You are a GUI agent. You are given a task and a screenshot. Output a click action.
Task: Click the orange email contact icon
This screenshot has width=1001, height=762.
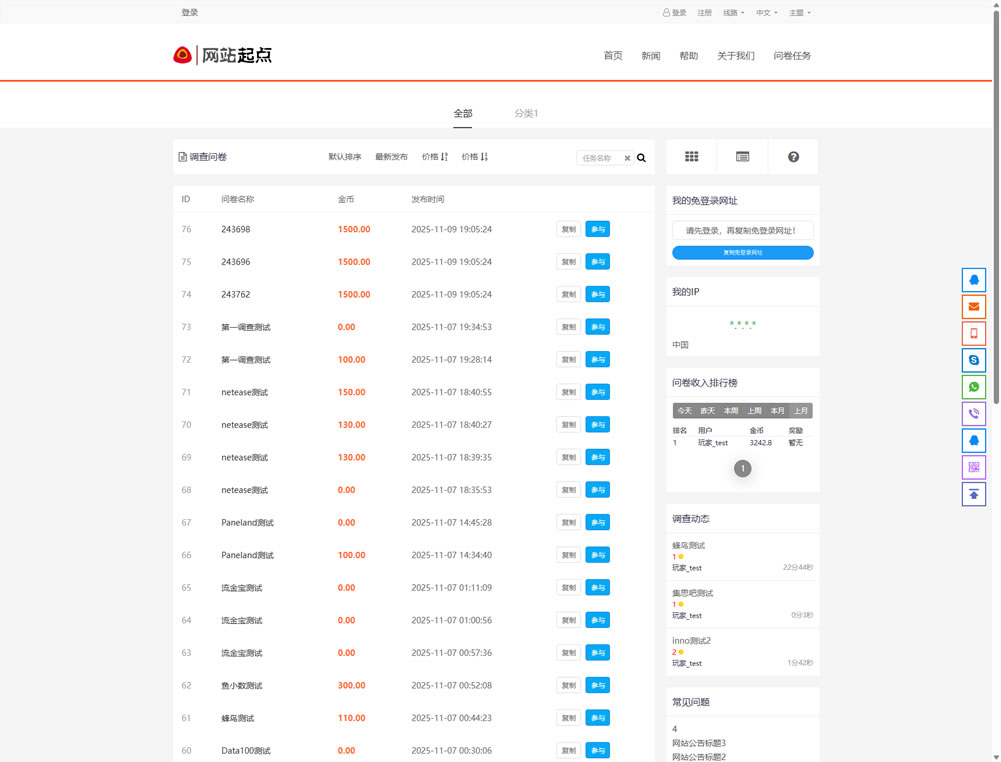973,307
